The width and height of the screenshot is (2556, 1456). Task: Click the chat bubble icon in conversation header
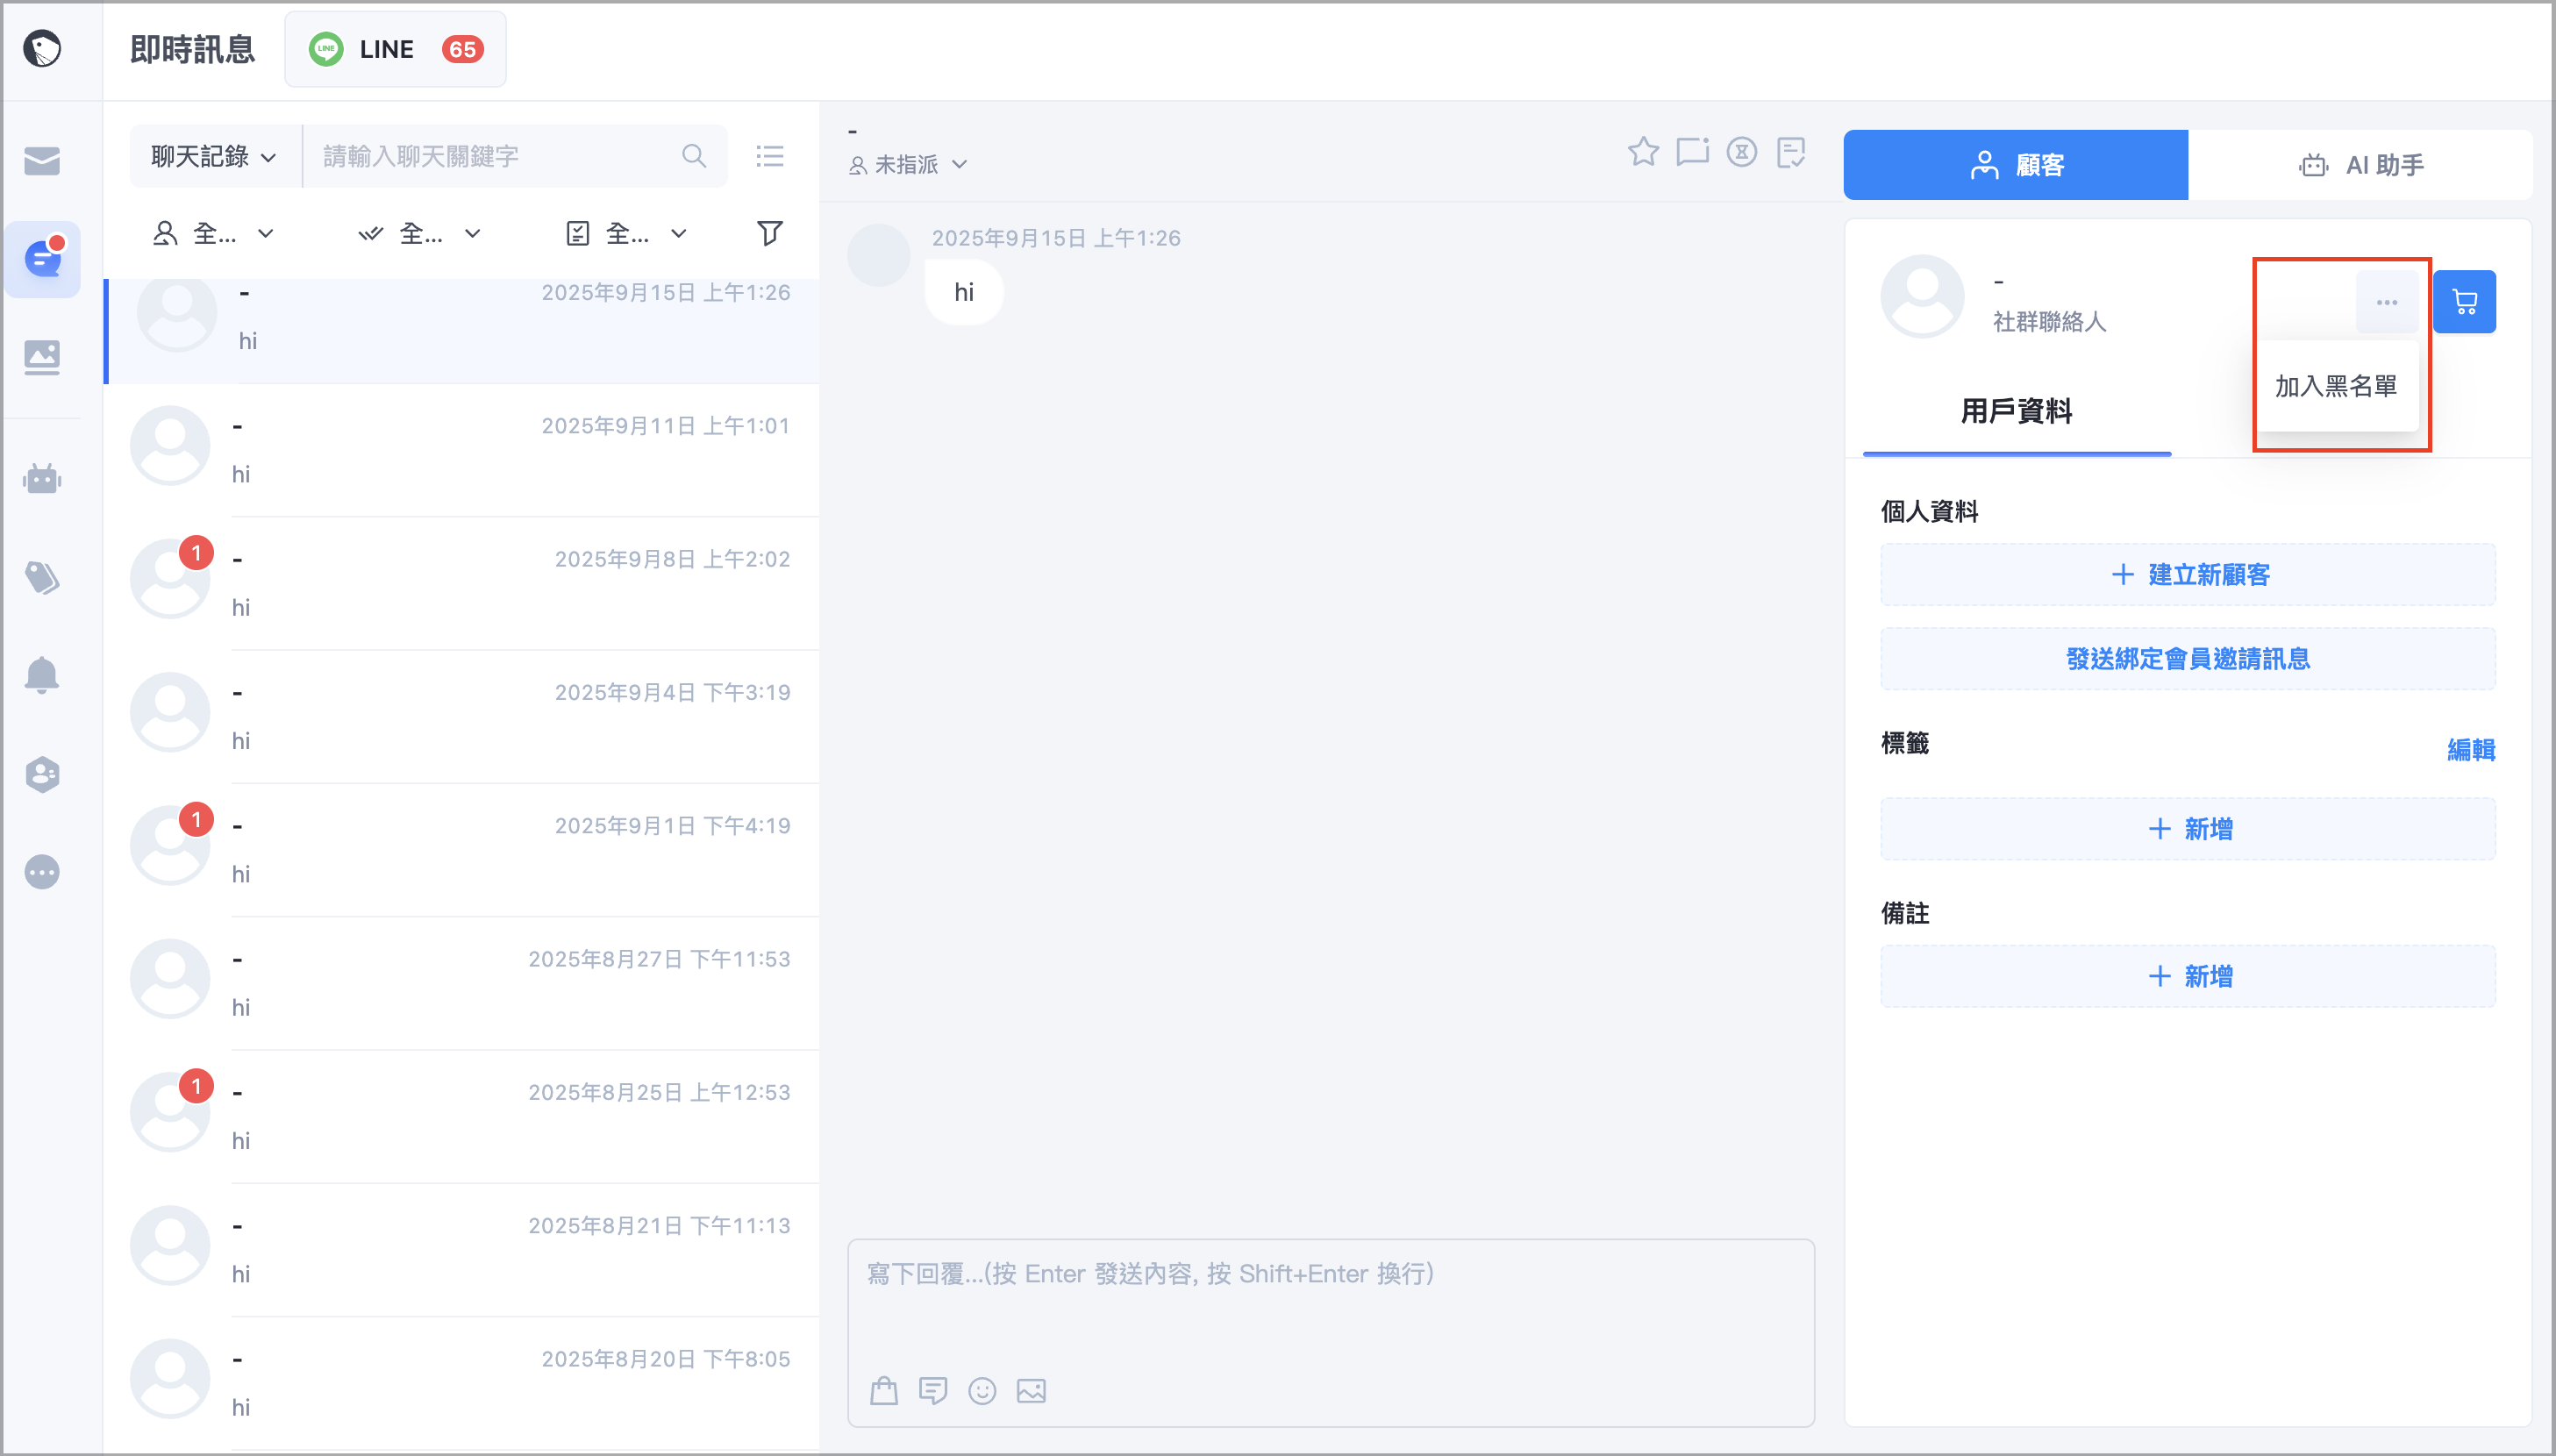tap(1692, 152)
